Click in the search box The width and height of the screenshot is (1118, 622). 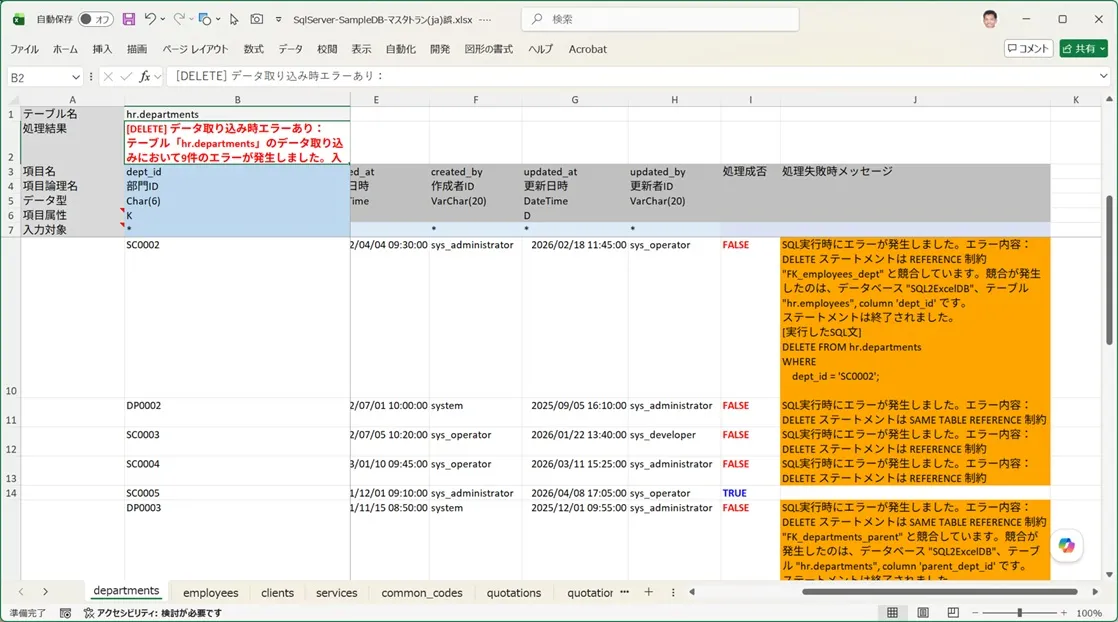click(x=660, y=19)
